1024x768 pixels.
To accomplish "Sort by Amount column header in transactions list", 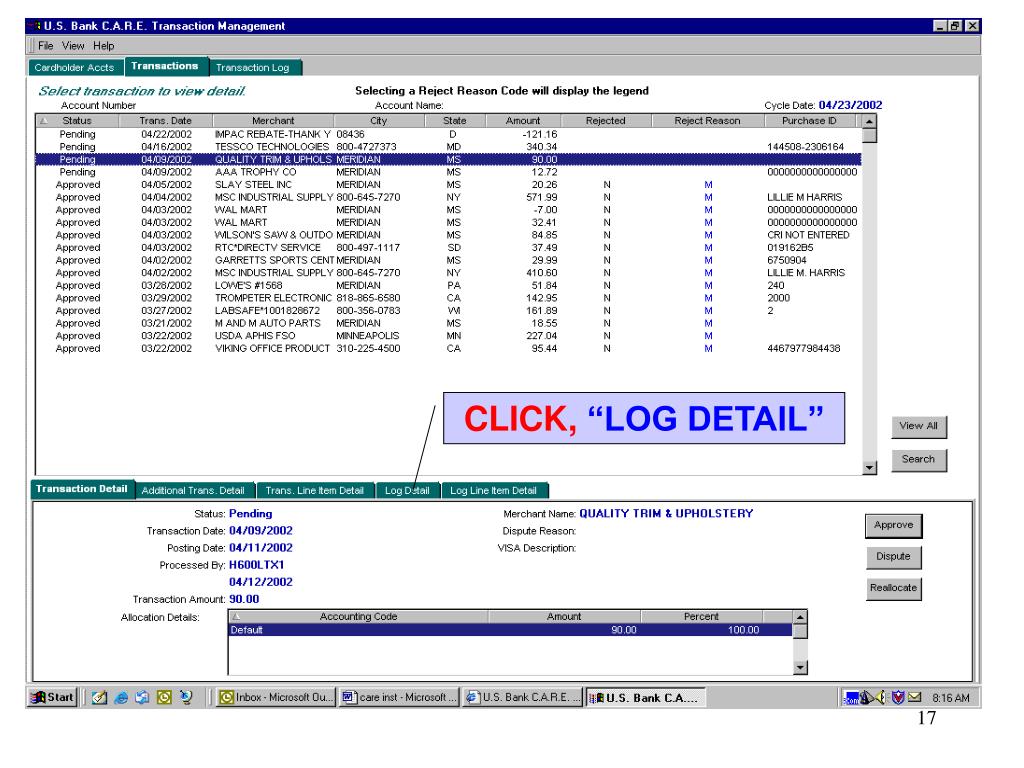I will pyautogui.click(x=523, y=121).
